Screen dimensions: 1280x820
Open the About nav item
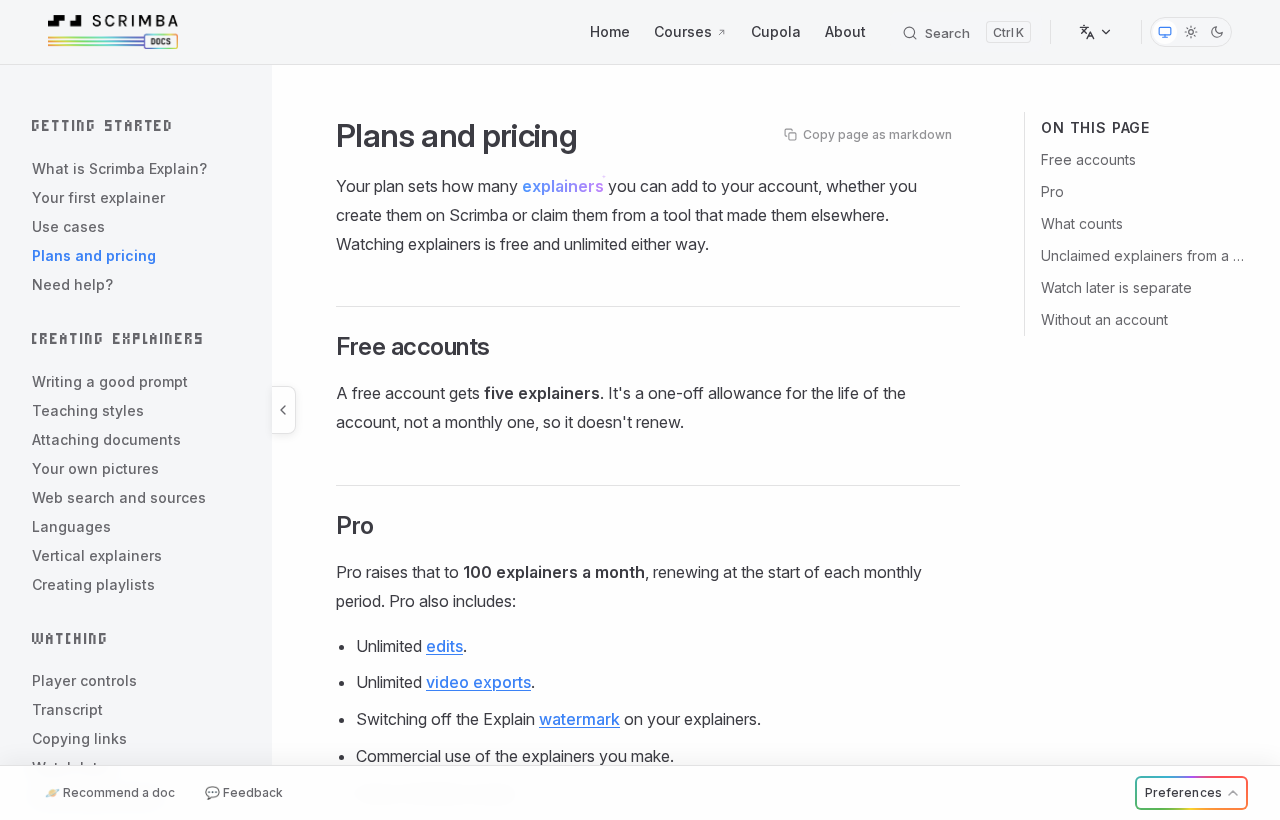[845, 32]
